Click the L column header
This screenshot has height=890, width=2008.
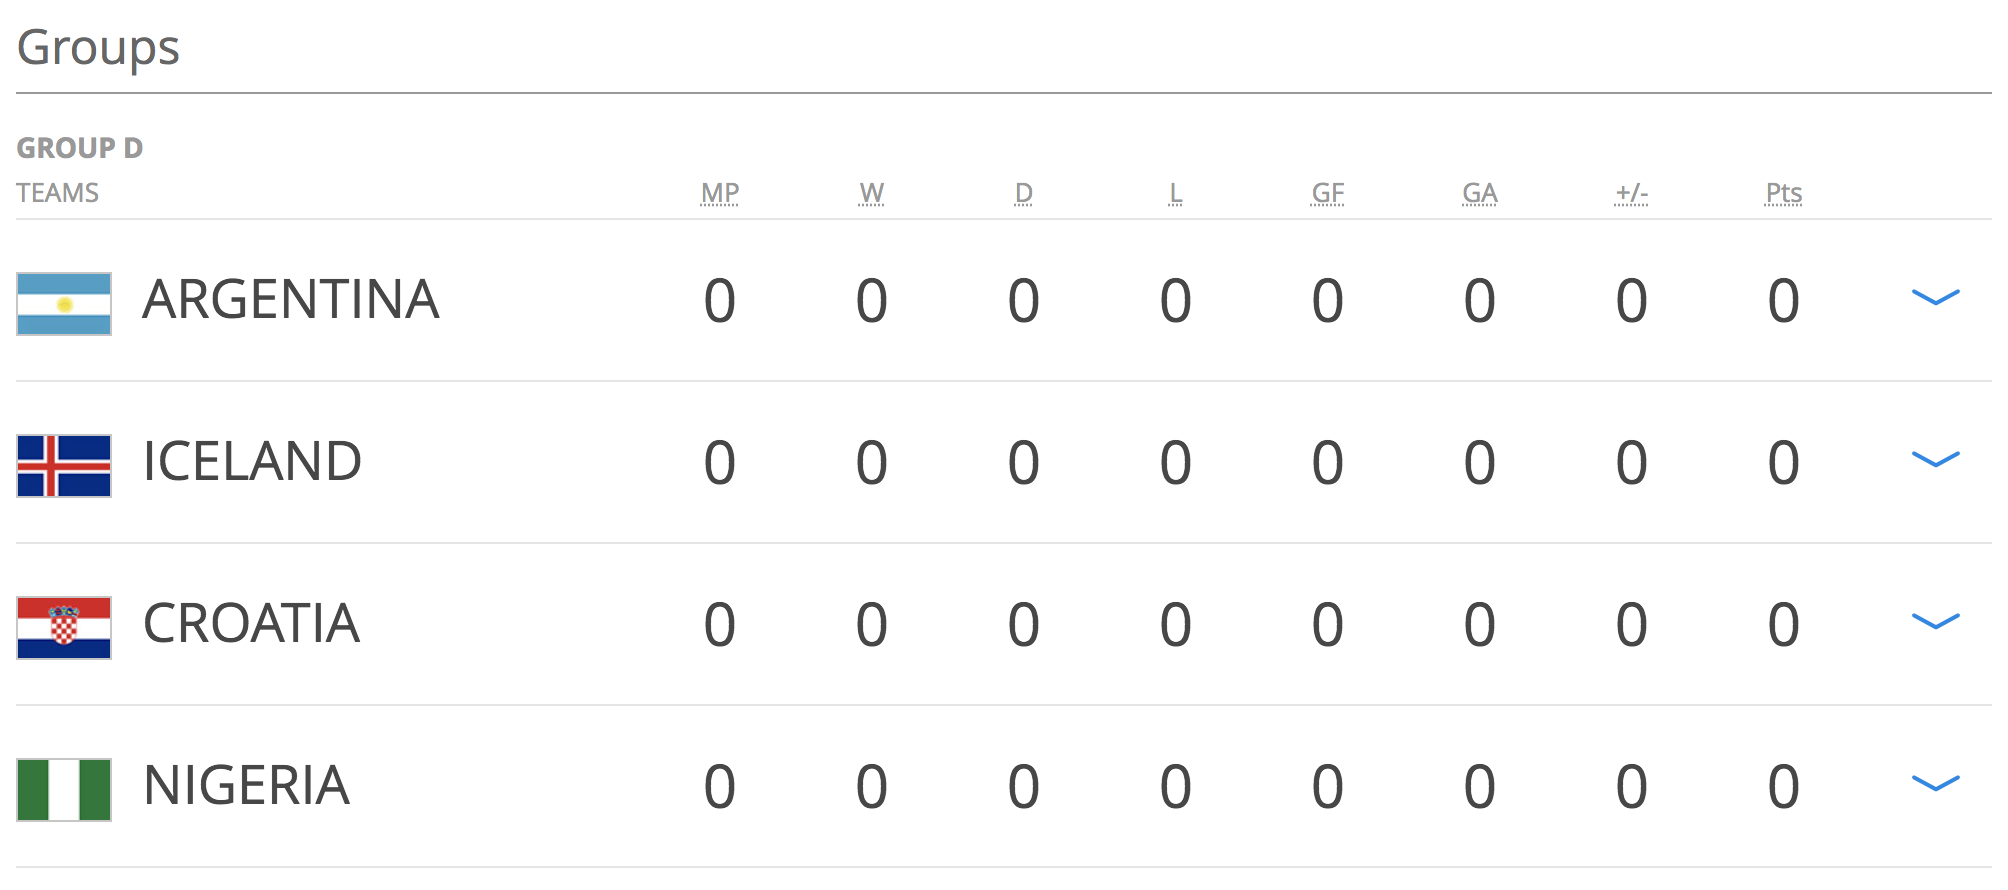tap(1176, 193)
